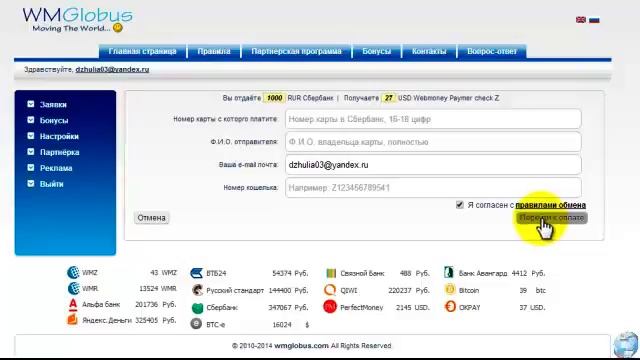Click the ВТБ24 logo icon

(197, 273)
